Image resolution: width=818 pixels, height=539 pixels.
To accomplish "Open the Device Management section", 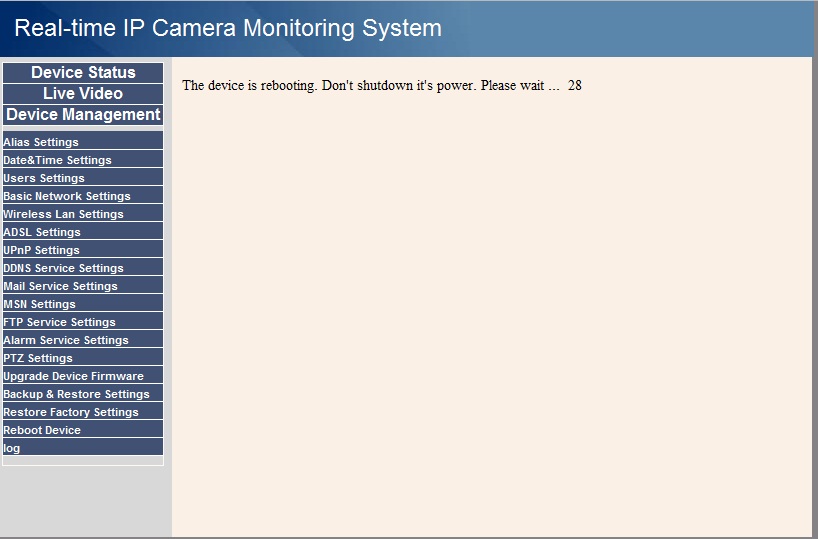I will coord(83,115).
